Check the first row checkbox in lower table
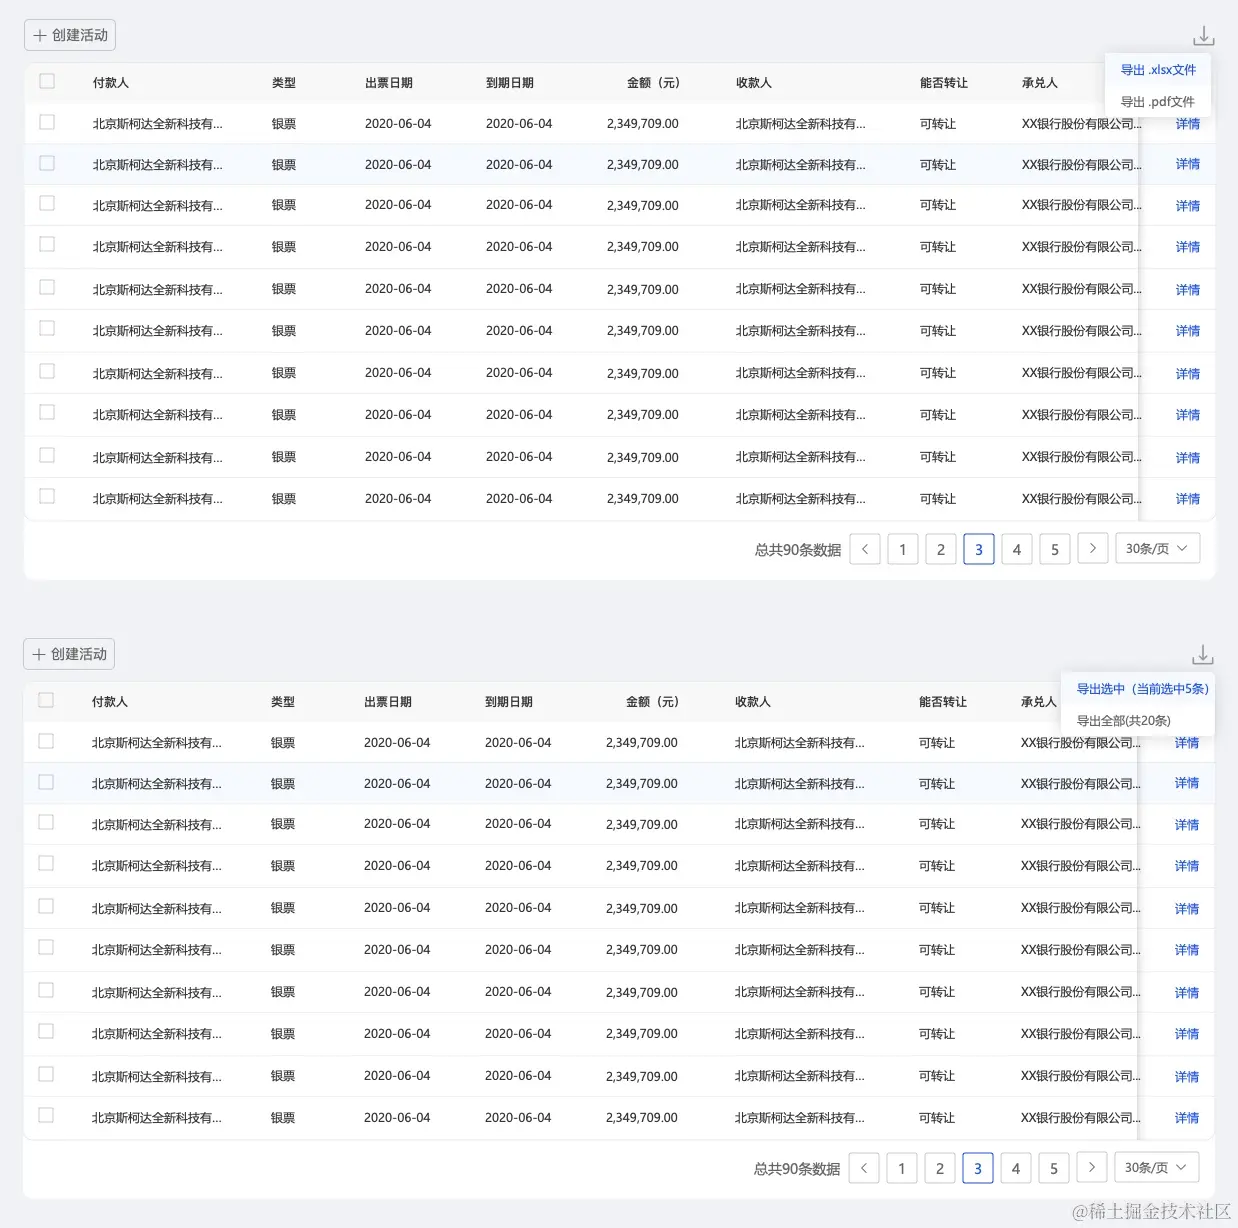1238x1228 pixels. [46, 741]
